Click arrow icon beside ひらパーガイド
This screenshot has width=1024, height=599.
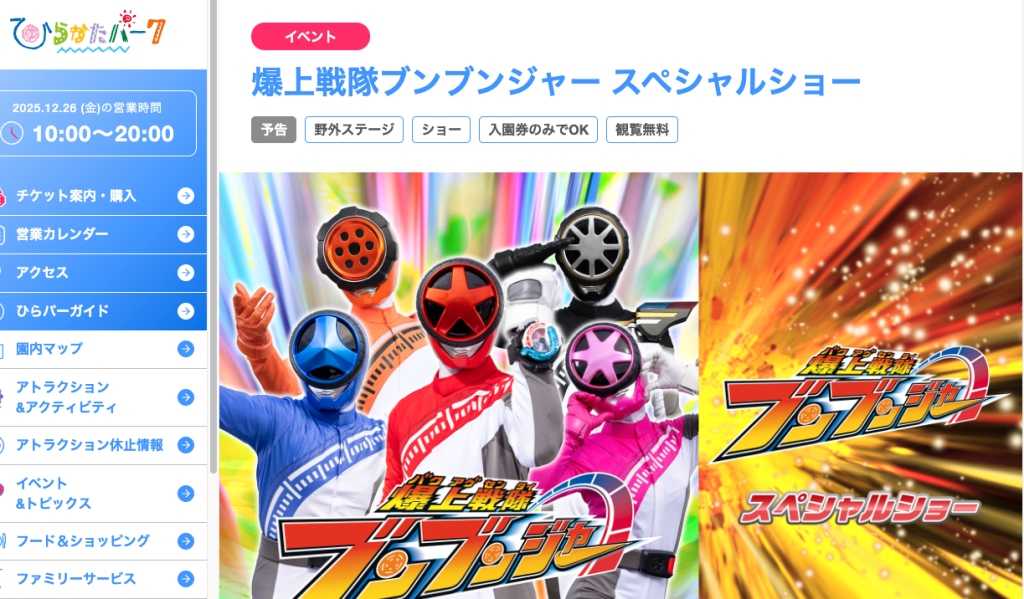click(x=185, y=311)
